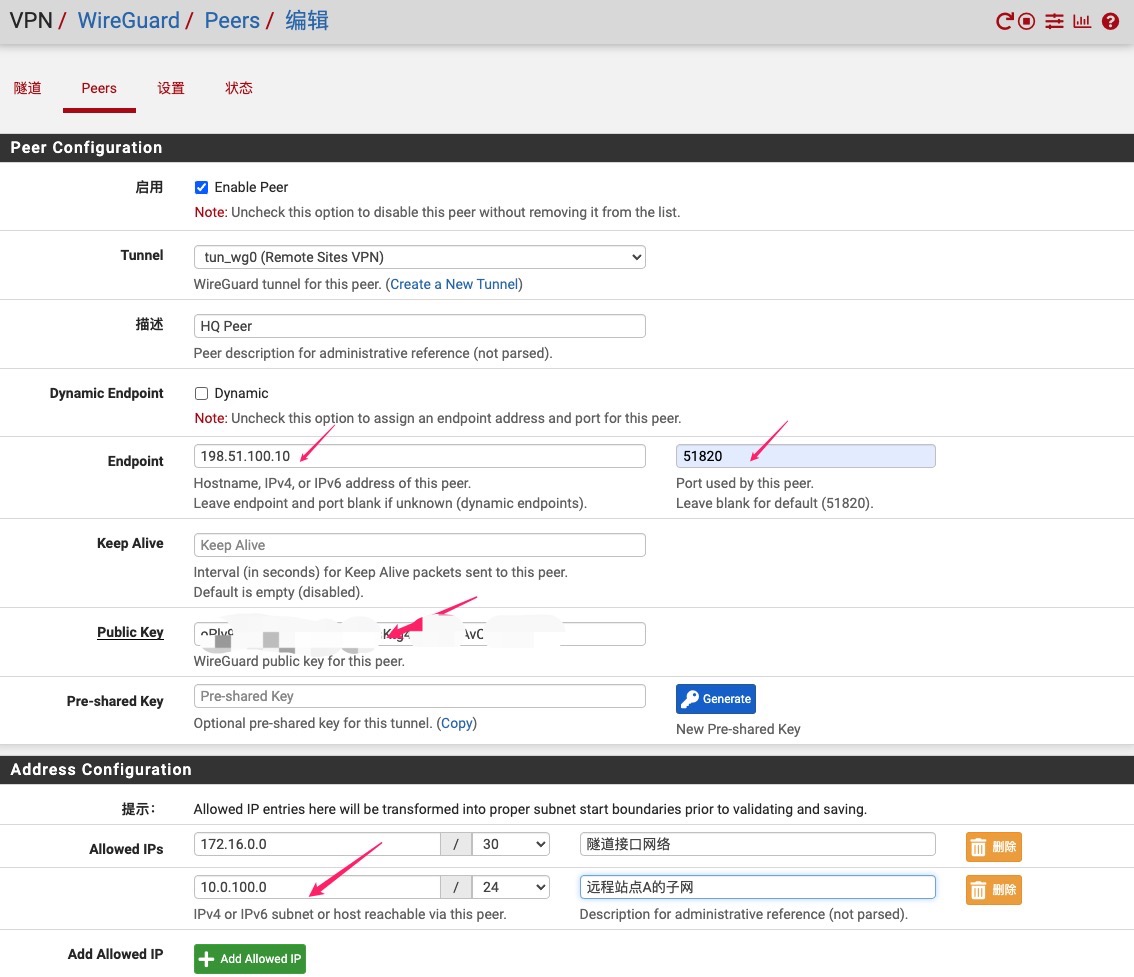This screenshot has height=977, width=1134.
Task: Open the status chart icon
Action: coord(1081,21)
